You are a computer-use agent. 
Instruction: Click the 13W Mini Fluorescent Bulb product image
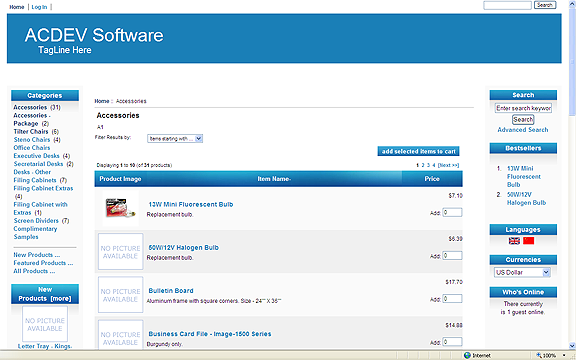tap(120, 208)
